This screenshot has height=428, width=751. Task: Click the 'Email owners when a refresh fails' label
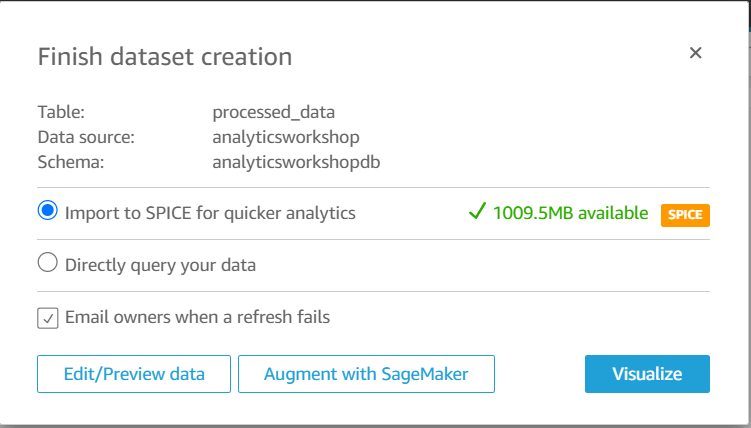tap(197, 317)
